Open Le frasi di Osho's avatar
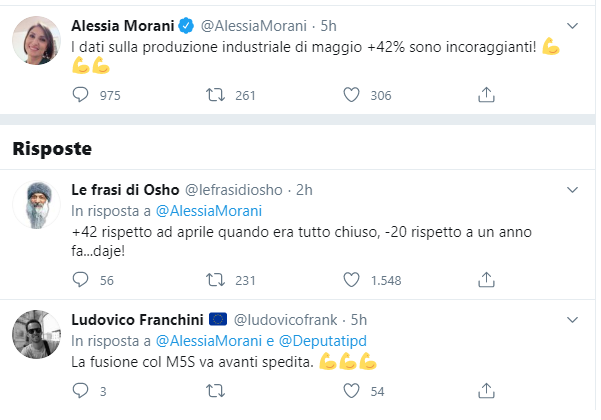 (36, 204)
